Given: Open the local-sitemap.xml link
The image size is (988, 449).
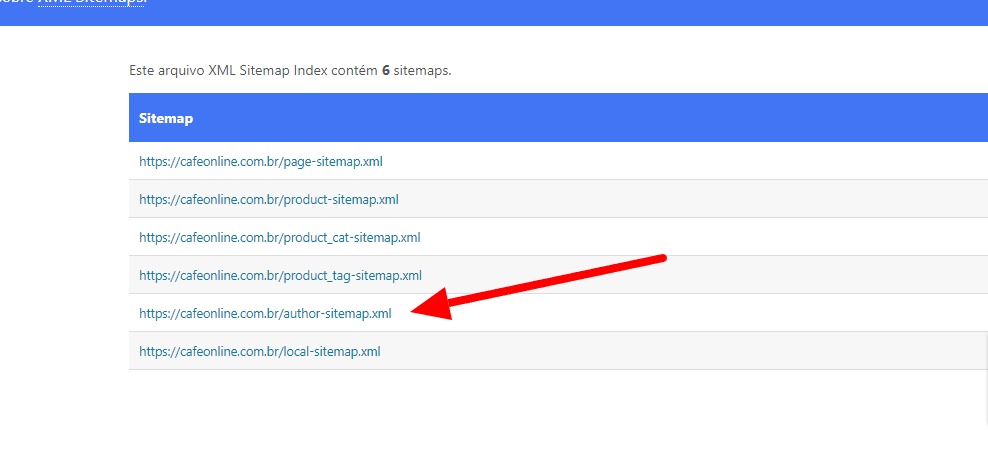Looking at the screenshot, I should (260, 351).
